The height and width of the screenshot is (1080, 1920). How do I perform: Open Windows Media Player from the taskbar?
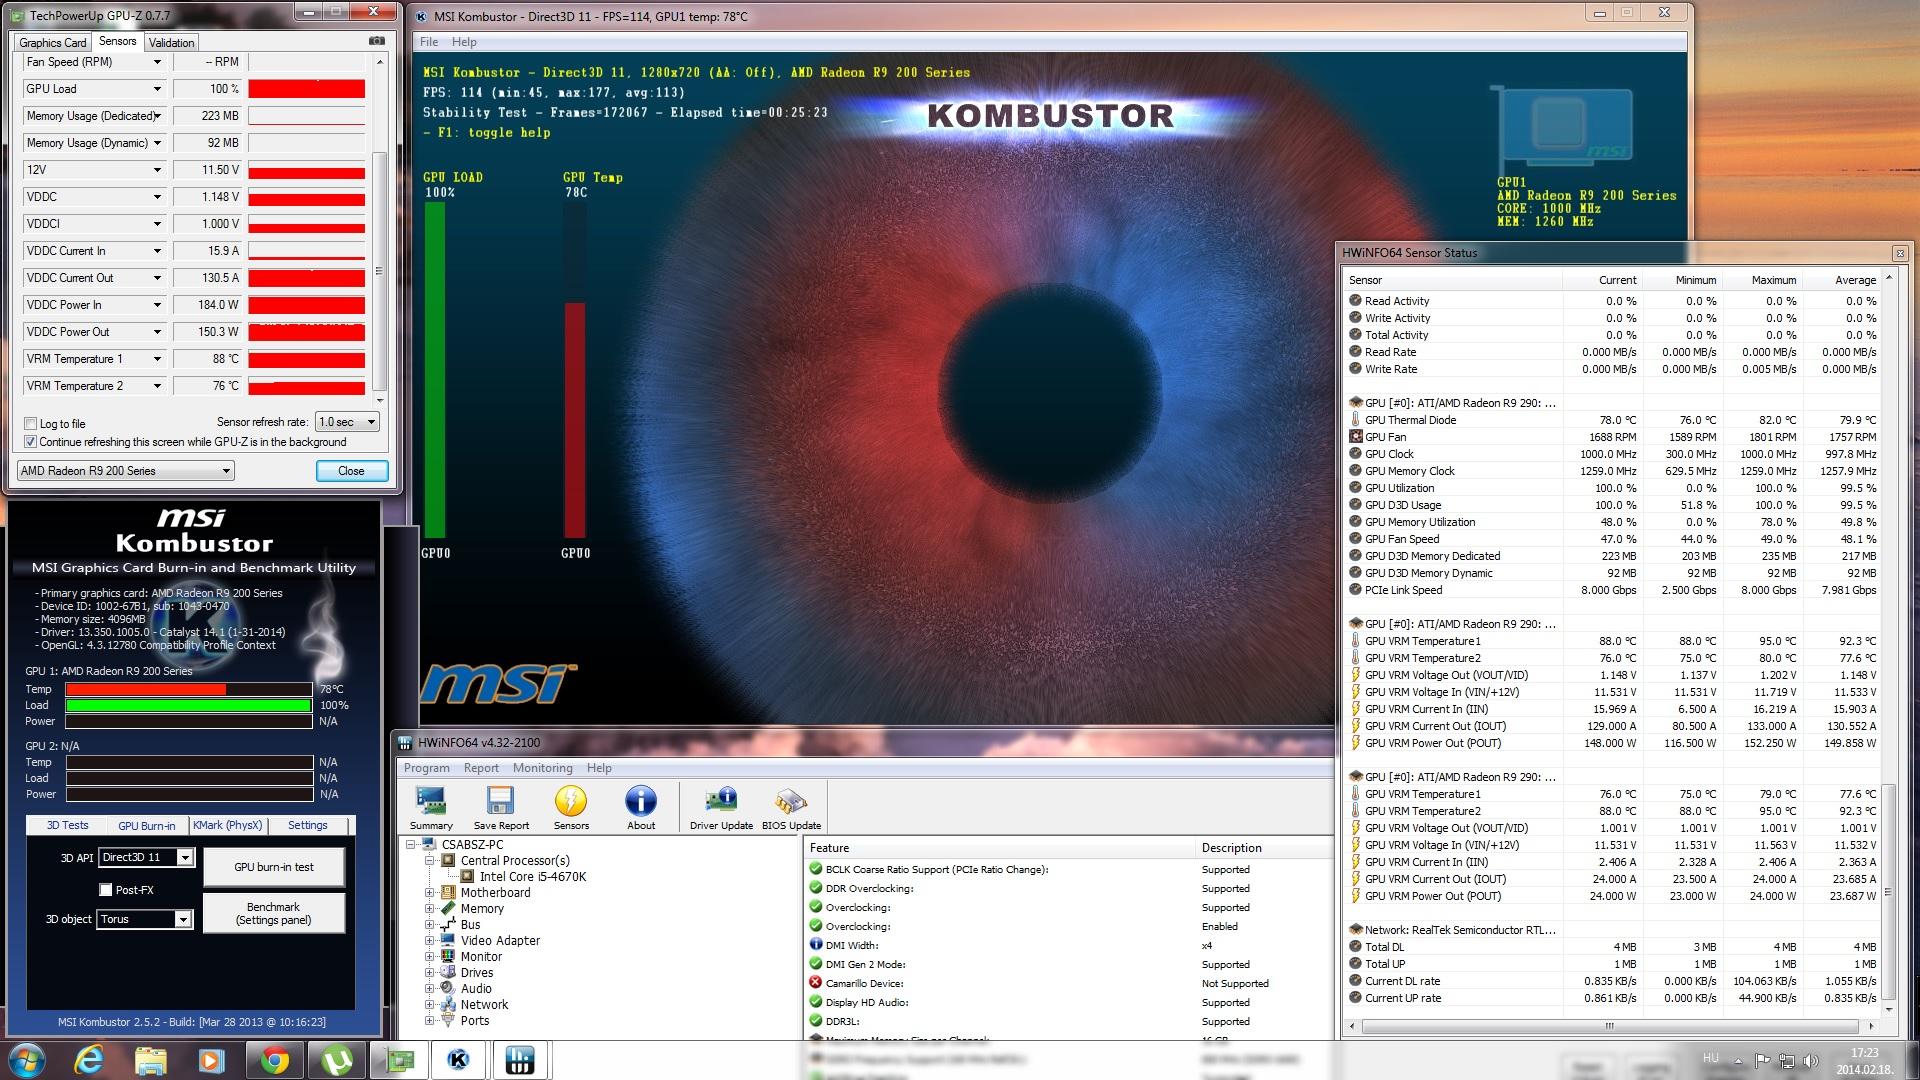point(212,1060)
